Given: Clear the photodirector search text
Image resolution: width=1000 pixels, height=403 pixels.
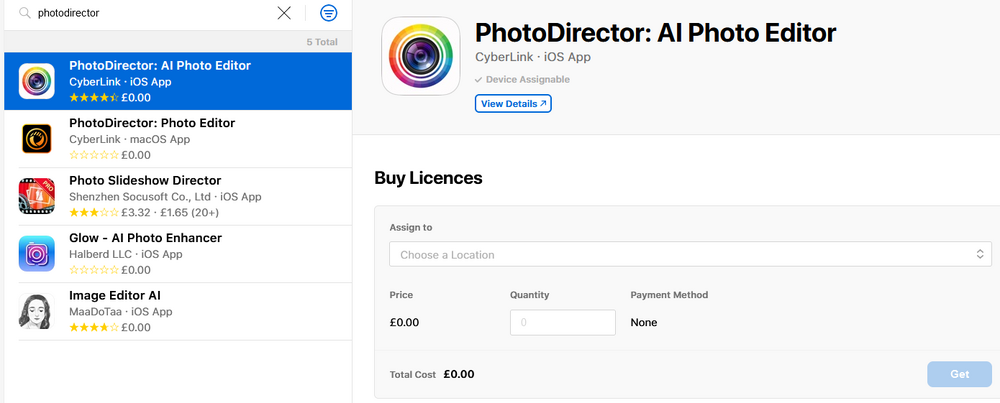Looking at the screenshot, I should click(284, 13).
